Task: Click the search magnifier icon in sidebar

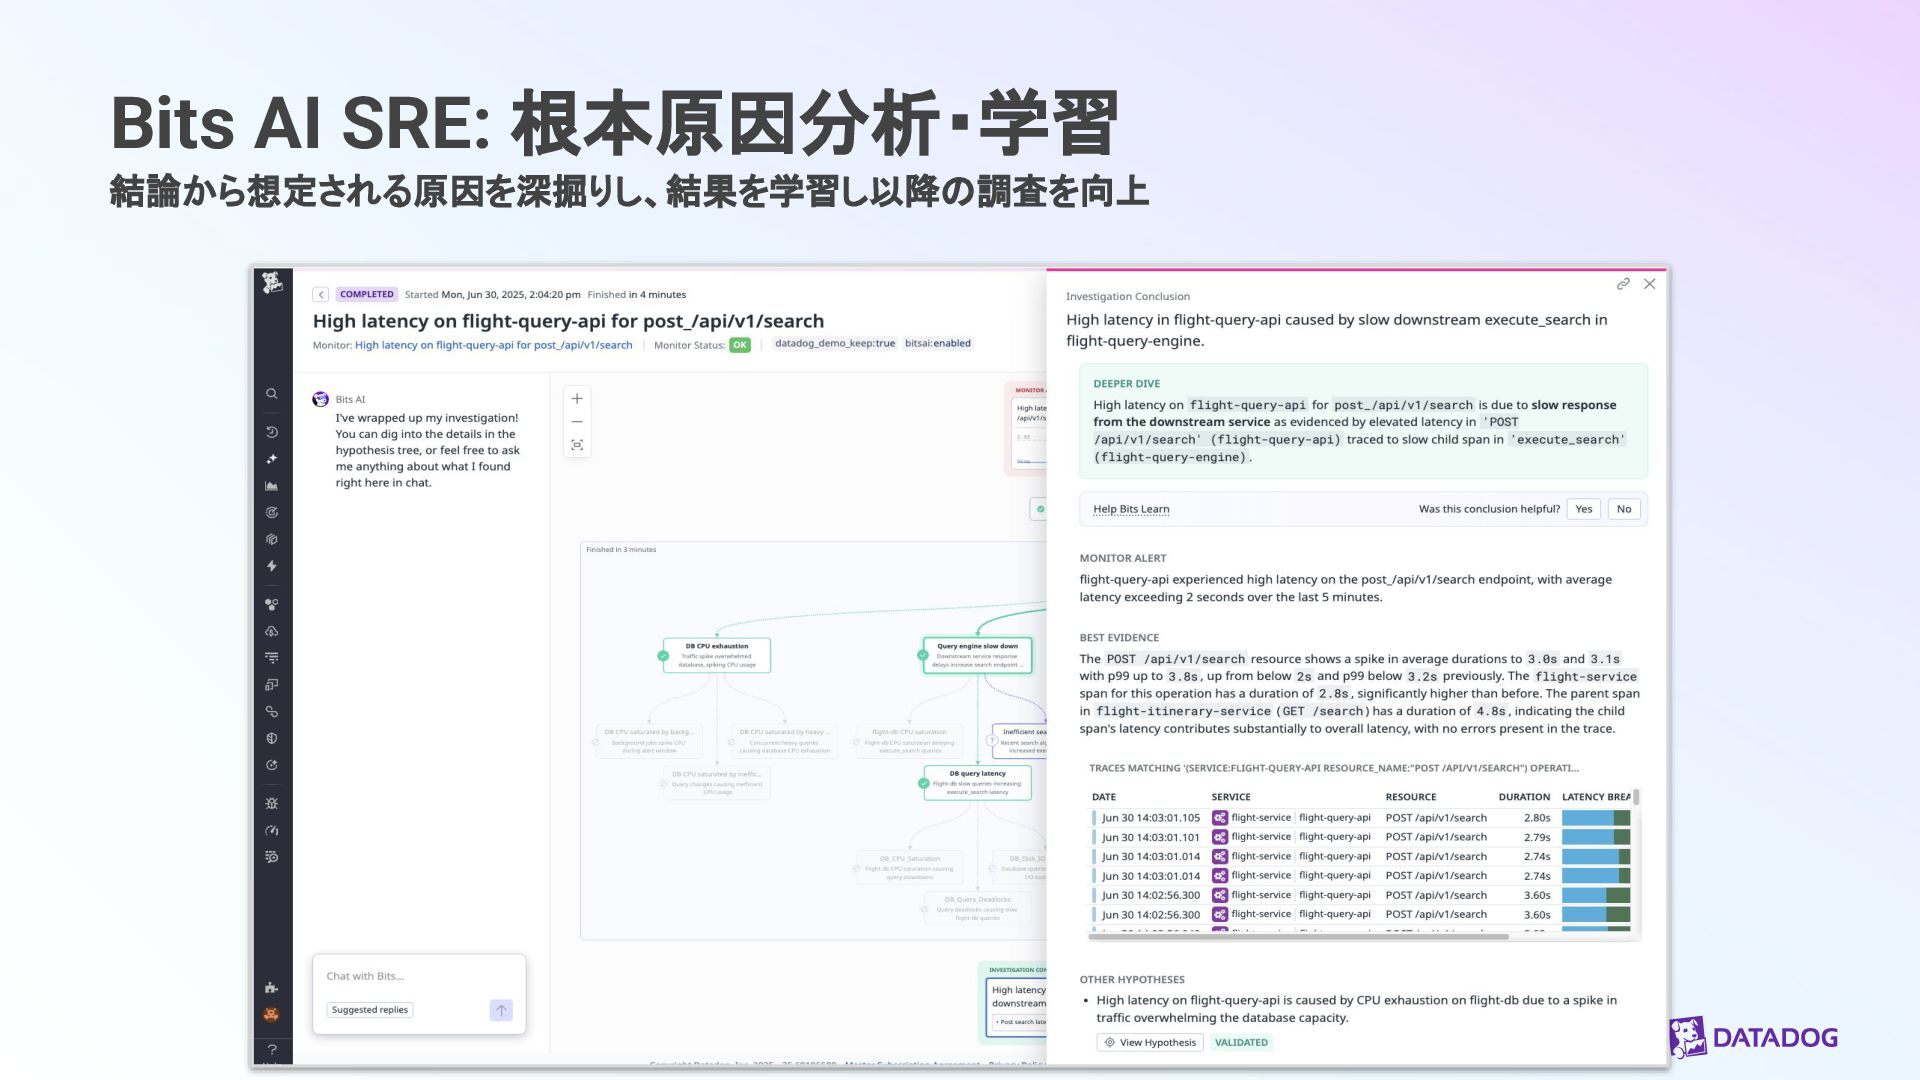Action: click(271, 394)
